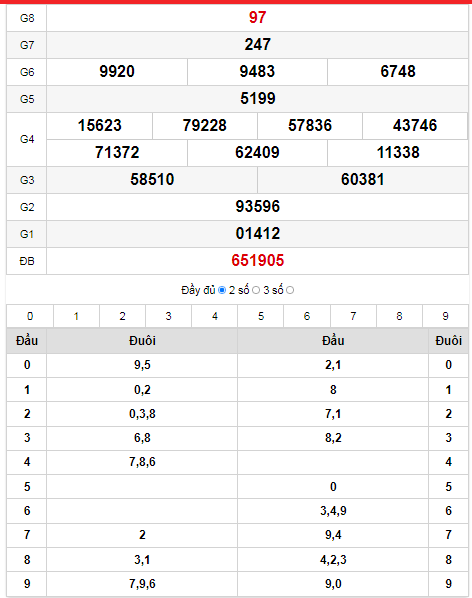Pick digit 6 in the number filter row
Viewport: 472px width, 598px height.
pyautogui.click(x=307, y=316)
